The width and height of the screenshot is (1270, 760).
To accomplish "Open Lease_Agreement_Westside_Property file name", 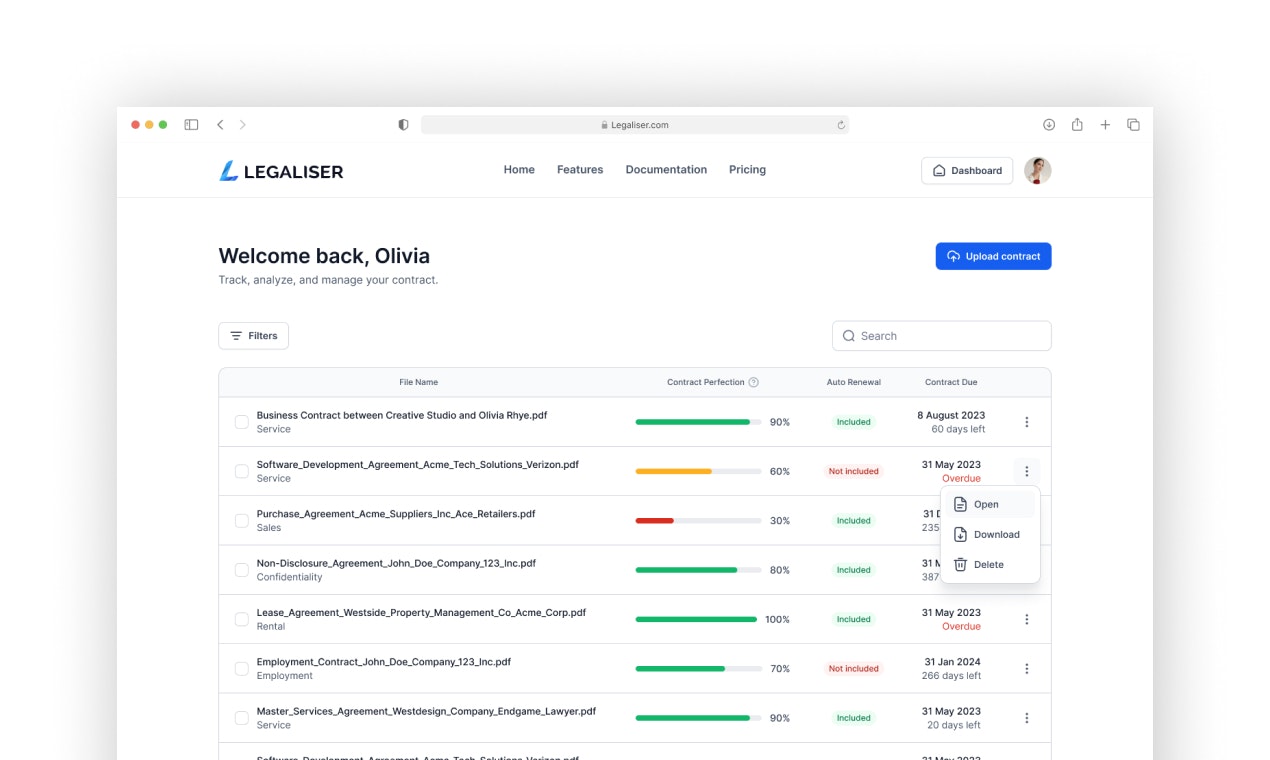I will (421, 612).
